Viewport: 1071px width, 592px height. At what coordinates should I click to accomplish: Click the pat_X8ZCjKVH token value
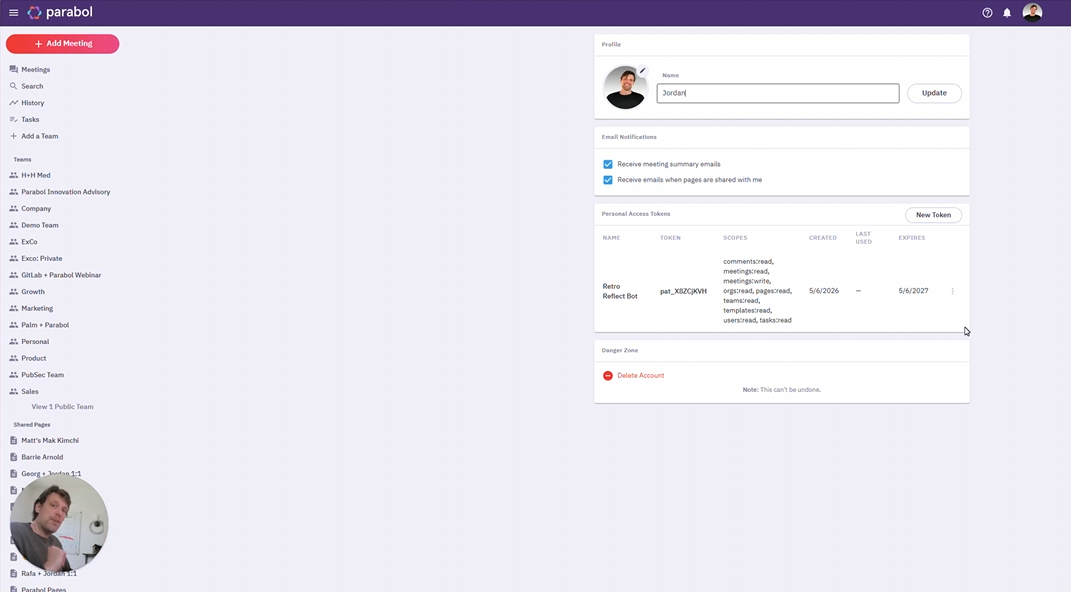[x=683, y=291]
